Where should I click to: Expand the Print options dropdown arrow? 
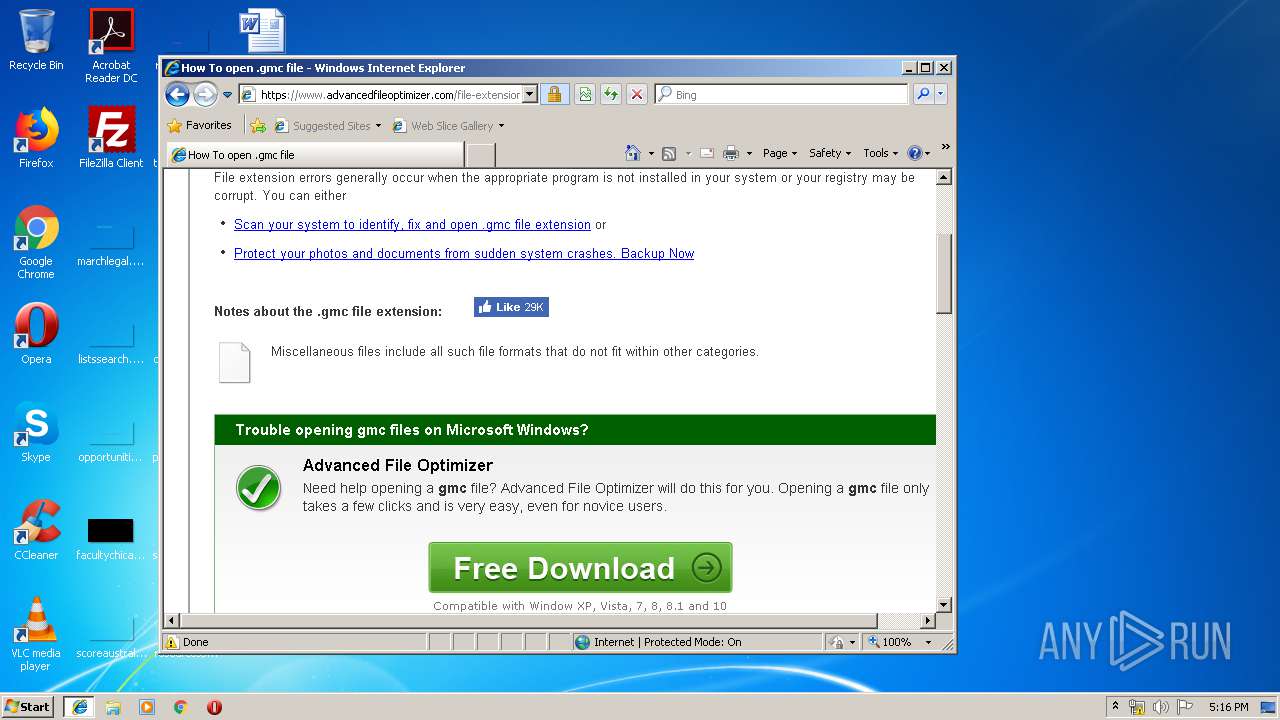point(749,154)
